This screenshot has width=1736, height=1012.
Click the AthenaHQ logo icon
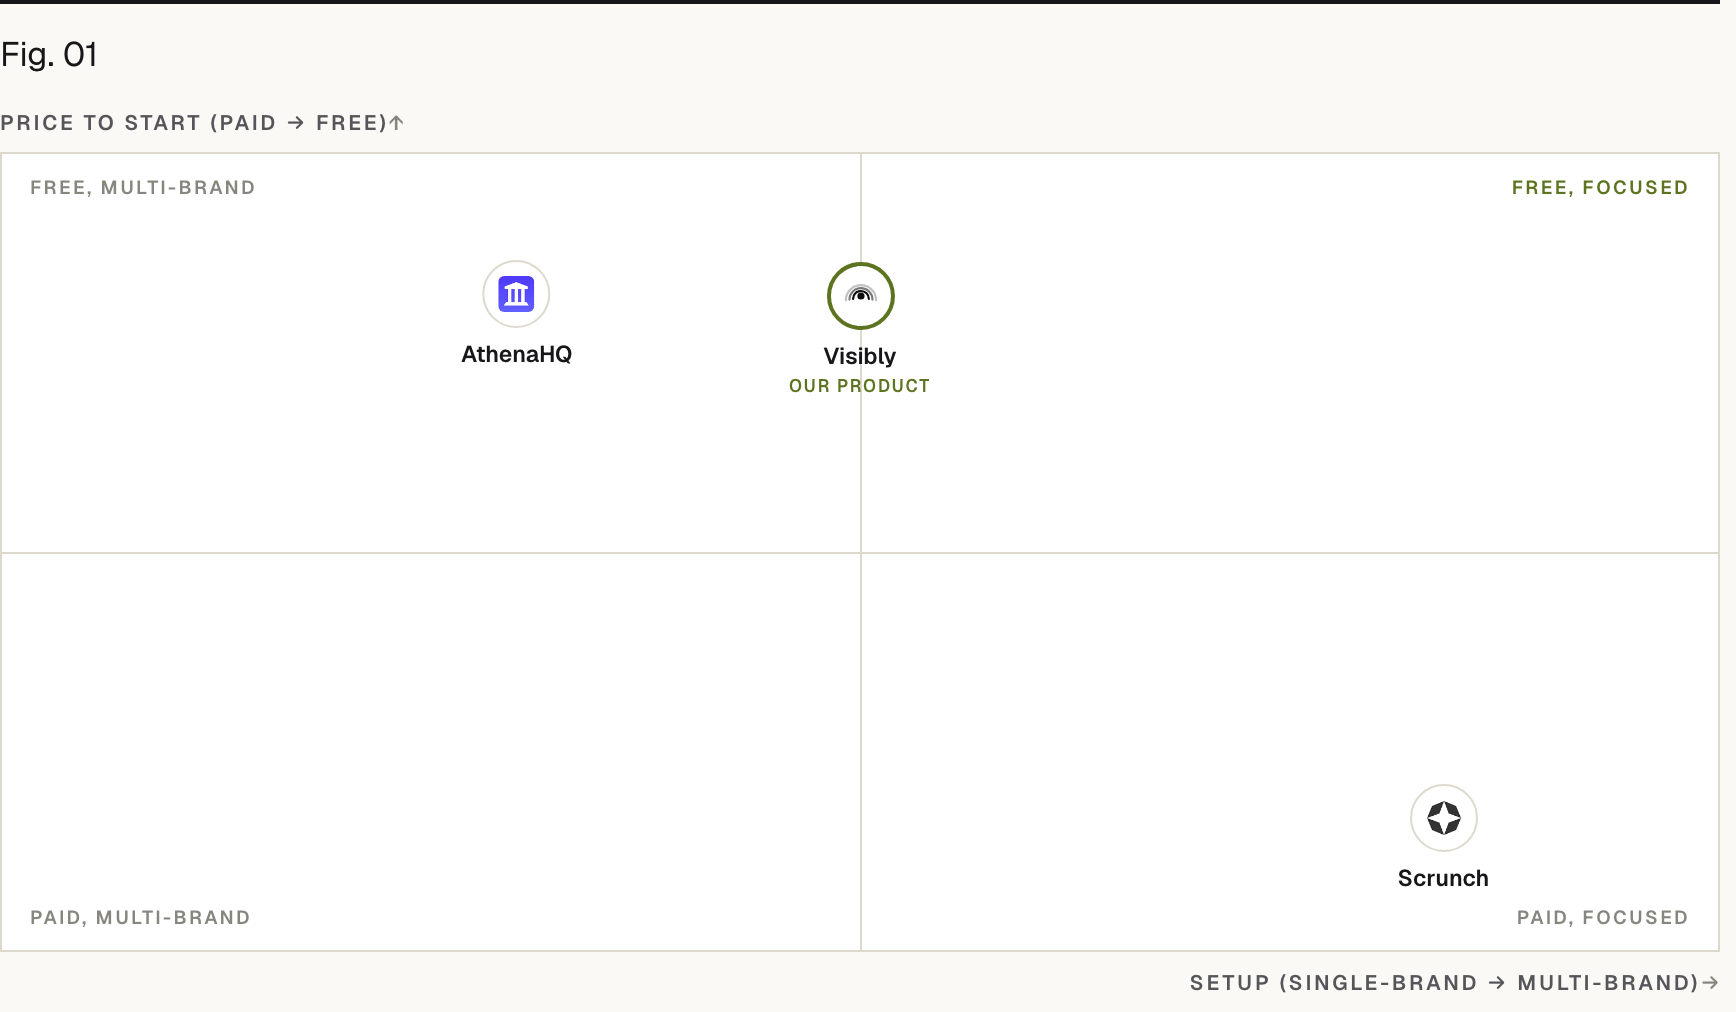pyautogui.click(x=516, y=294)
